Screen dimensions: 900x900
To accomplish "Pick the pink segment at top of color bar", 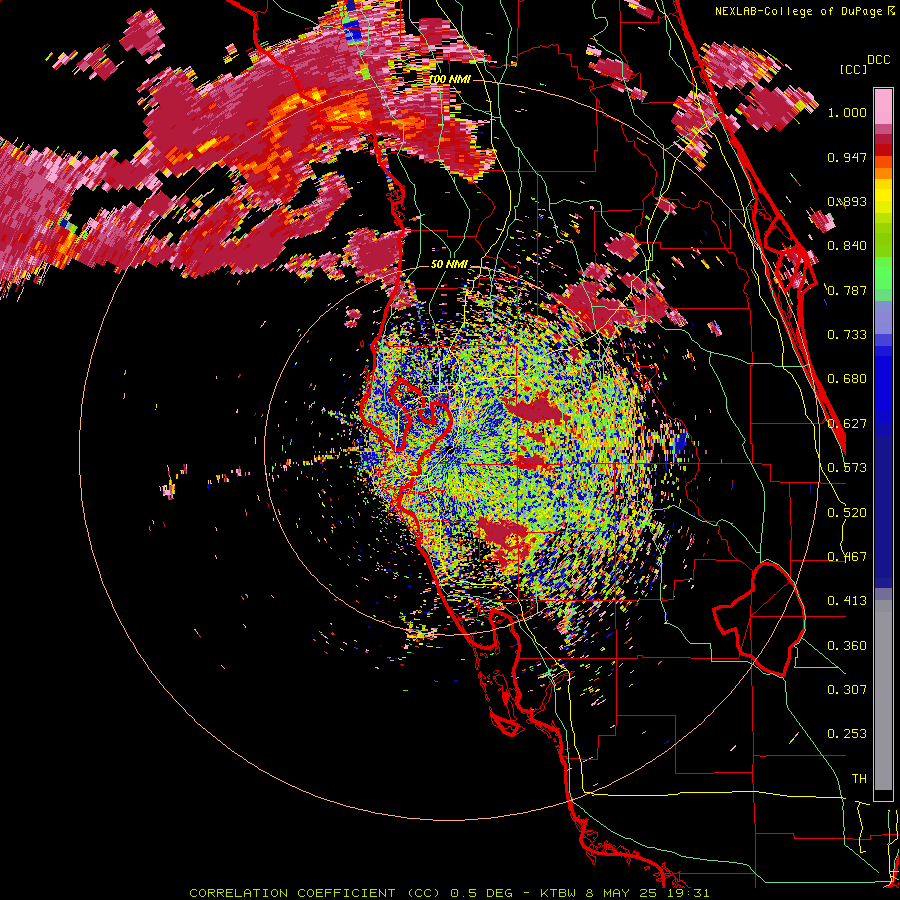I will [883, 106].
